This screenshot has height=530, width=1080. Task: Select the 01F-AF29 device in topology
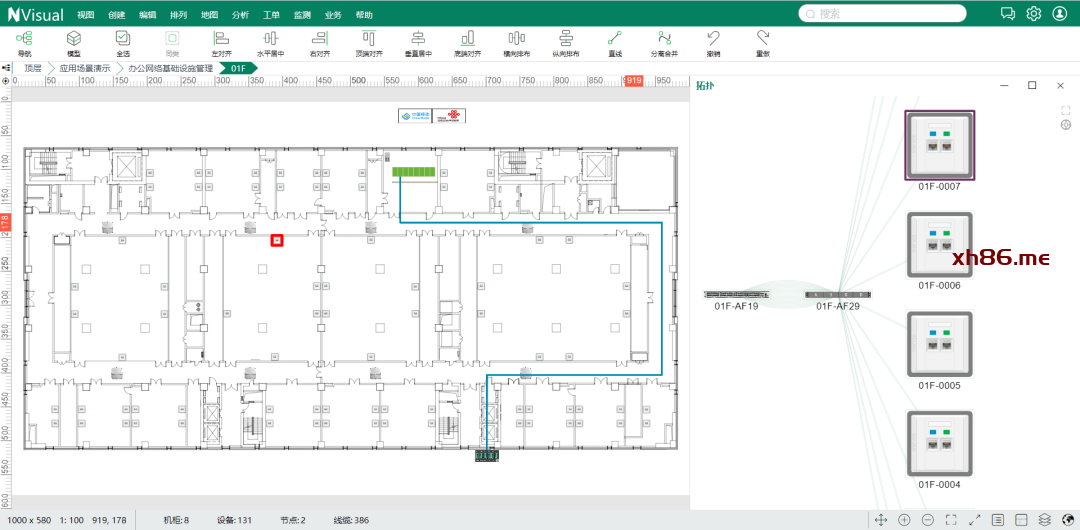pos(838,294)
